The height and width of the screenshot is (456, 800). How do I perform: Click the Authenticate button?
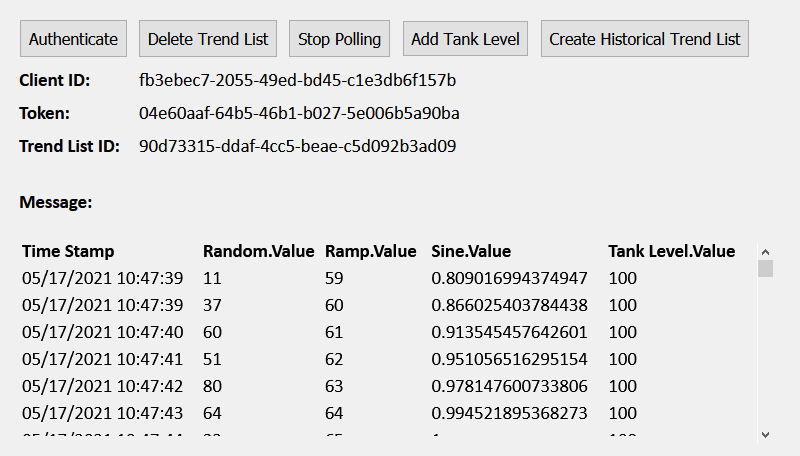tap(73, 39)
